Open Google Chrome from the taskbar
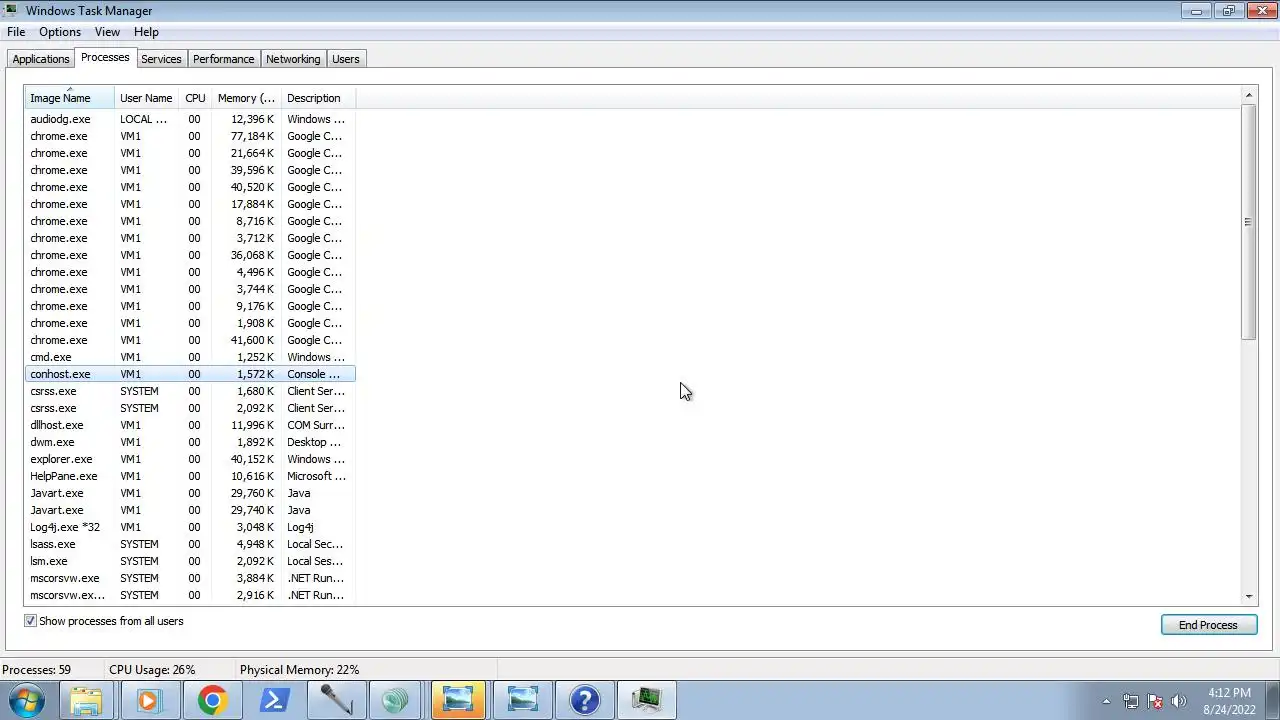 tap(211, 700)
